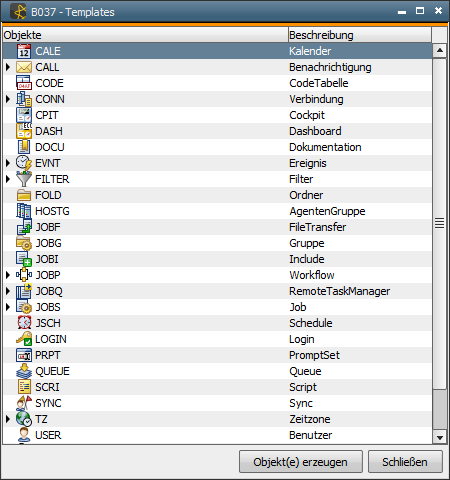Screen dimensions: 450x480
Task: Click the scrollbar down arrow
Action: [x=440, y=438]
